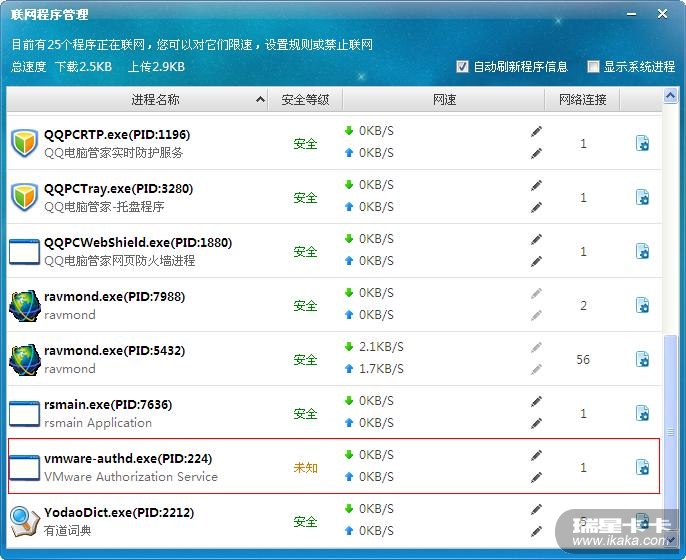Click 未知 security level of vmware-authd.exe
Screen dimensions: 686x560
(305, 468)
